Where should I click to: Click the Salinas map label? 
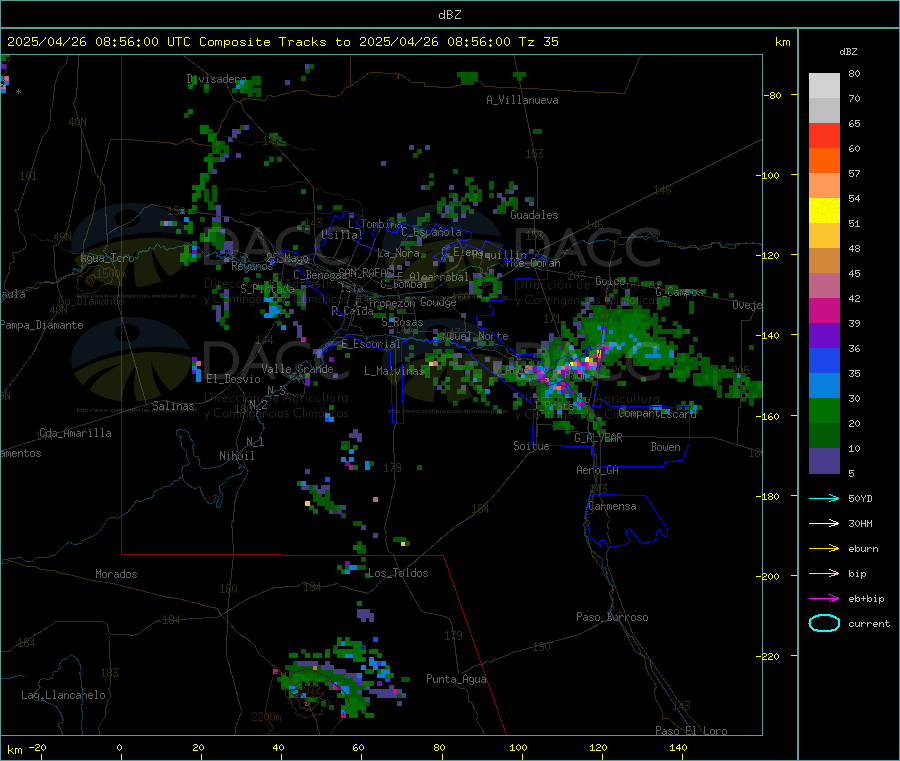(x=173, y=406)
